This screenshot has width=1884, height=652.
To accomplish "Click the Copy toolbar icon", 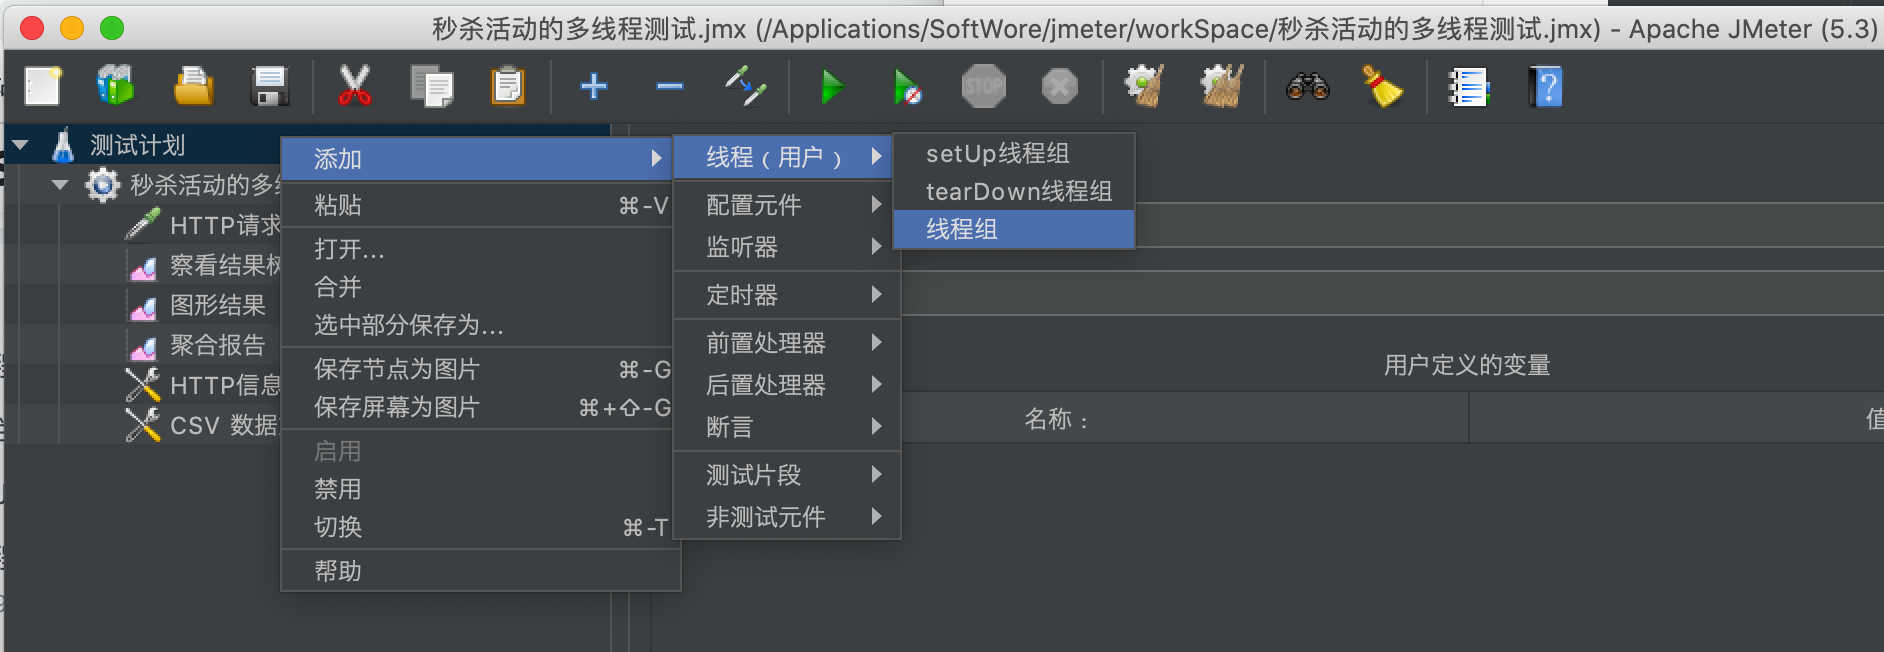I will 431,87.
